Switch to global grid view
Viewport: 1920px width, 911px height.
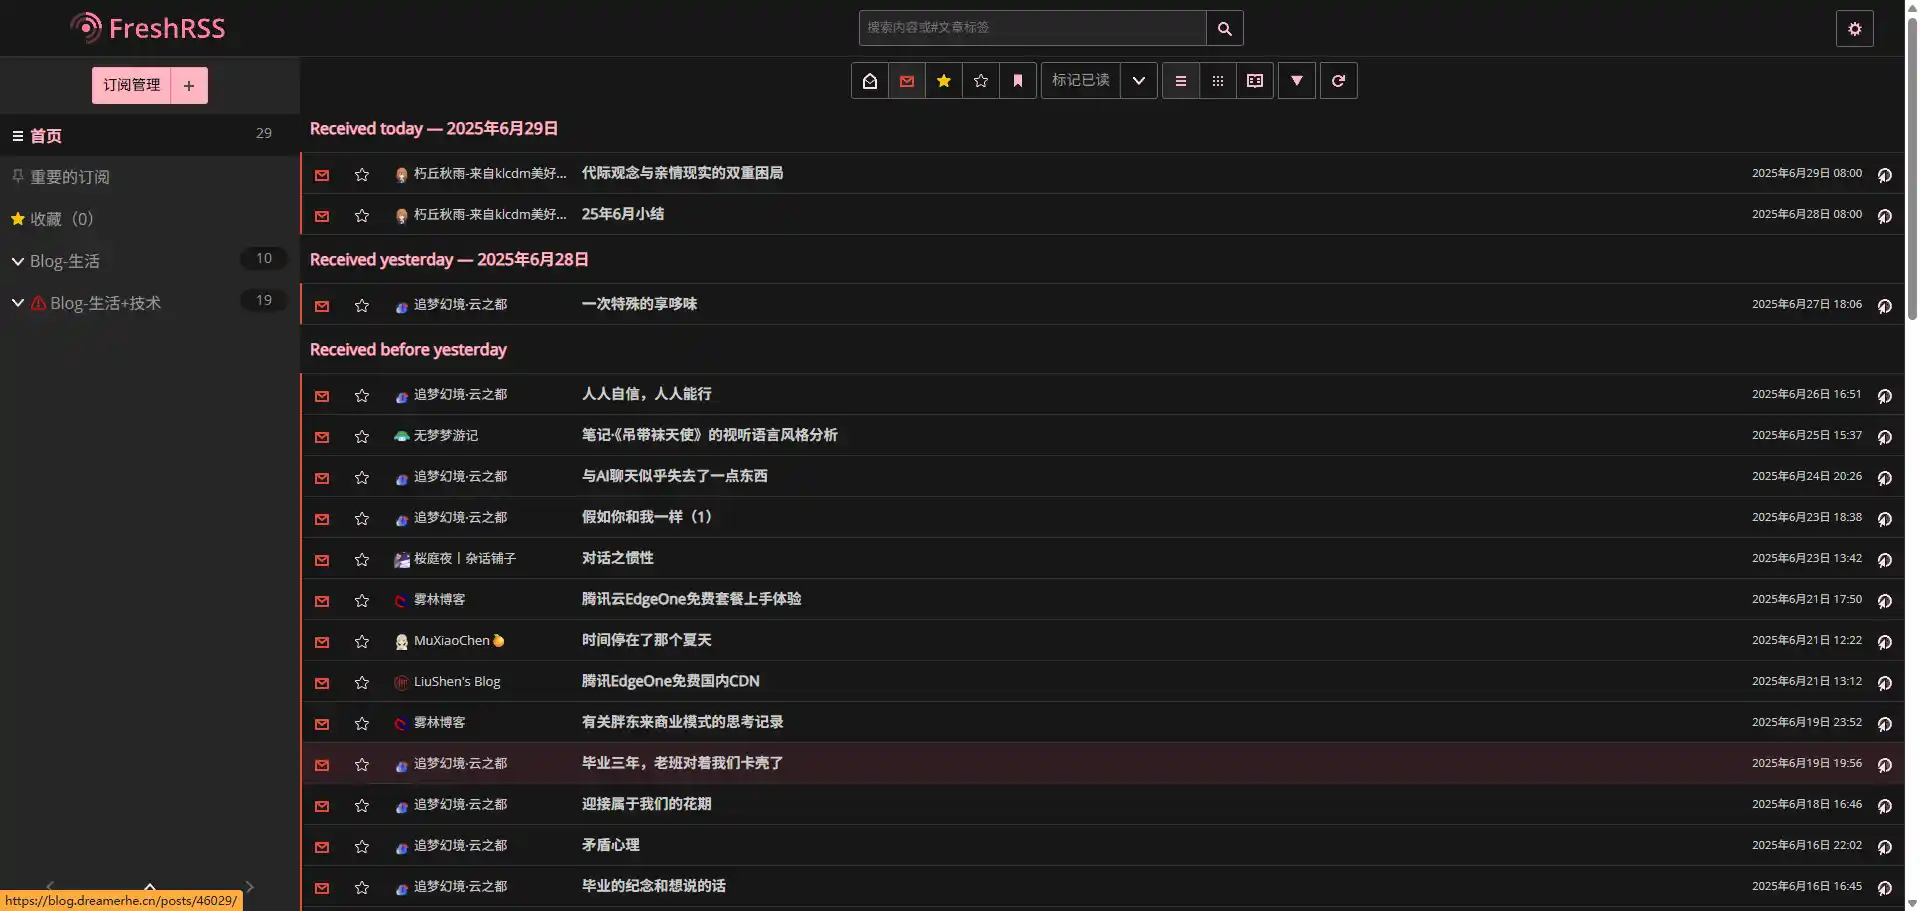pyautogui.click(x=1217, y=81)
